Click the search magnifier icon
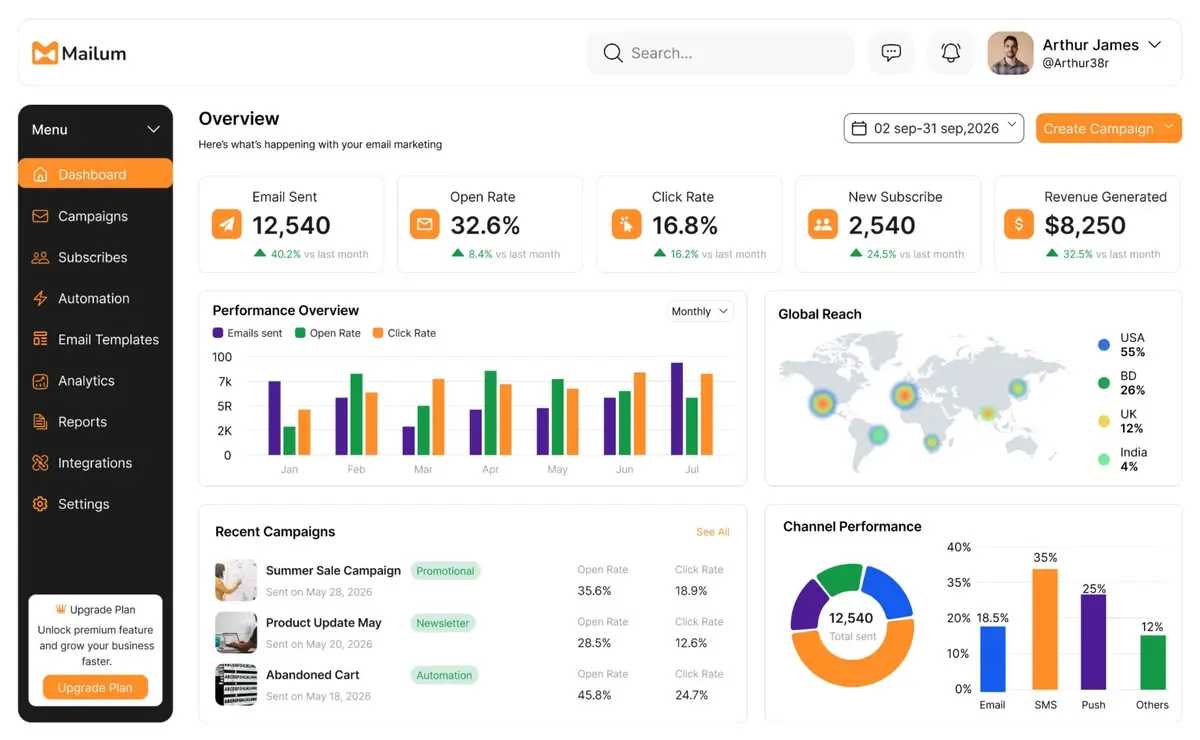The width and height of the screenshot is (1200, 740). pyautogui.click(x=613, y=53)
